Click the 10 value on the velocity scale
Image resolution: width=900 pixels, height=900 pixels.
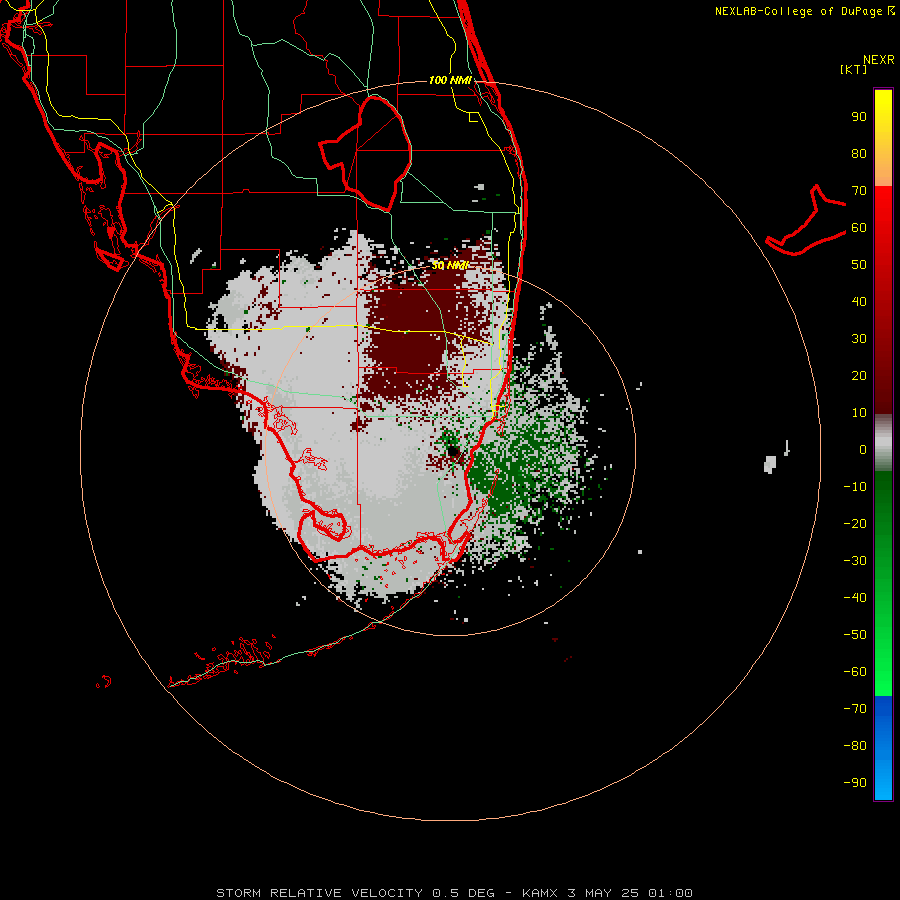859,413
